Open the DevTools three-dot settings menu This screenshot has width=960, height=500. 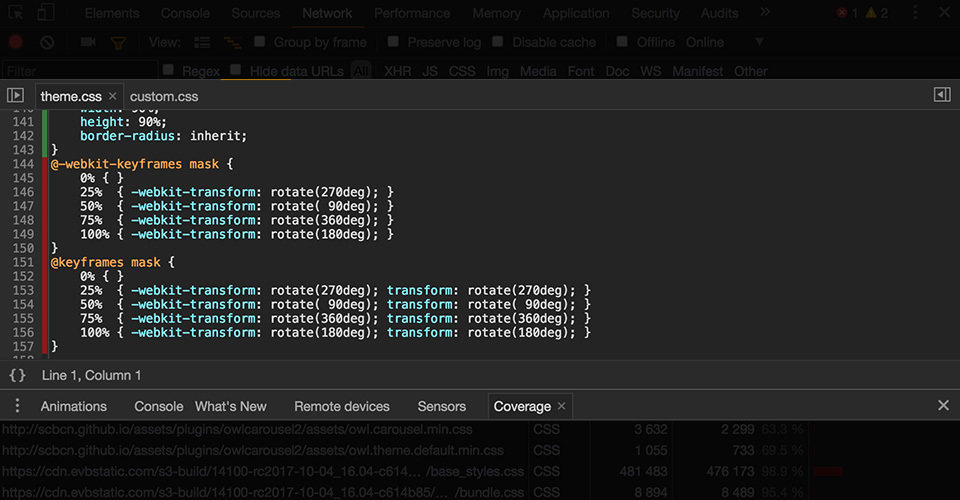click(915, 12)
